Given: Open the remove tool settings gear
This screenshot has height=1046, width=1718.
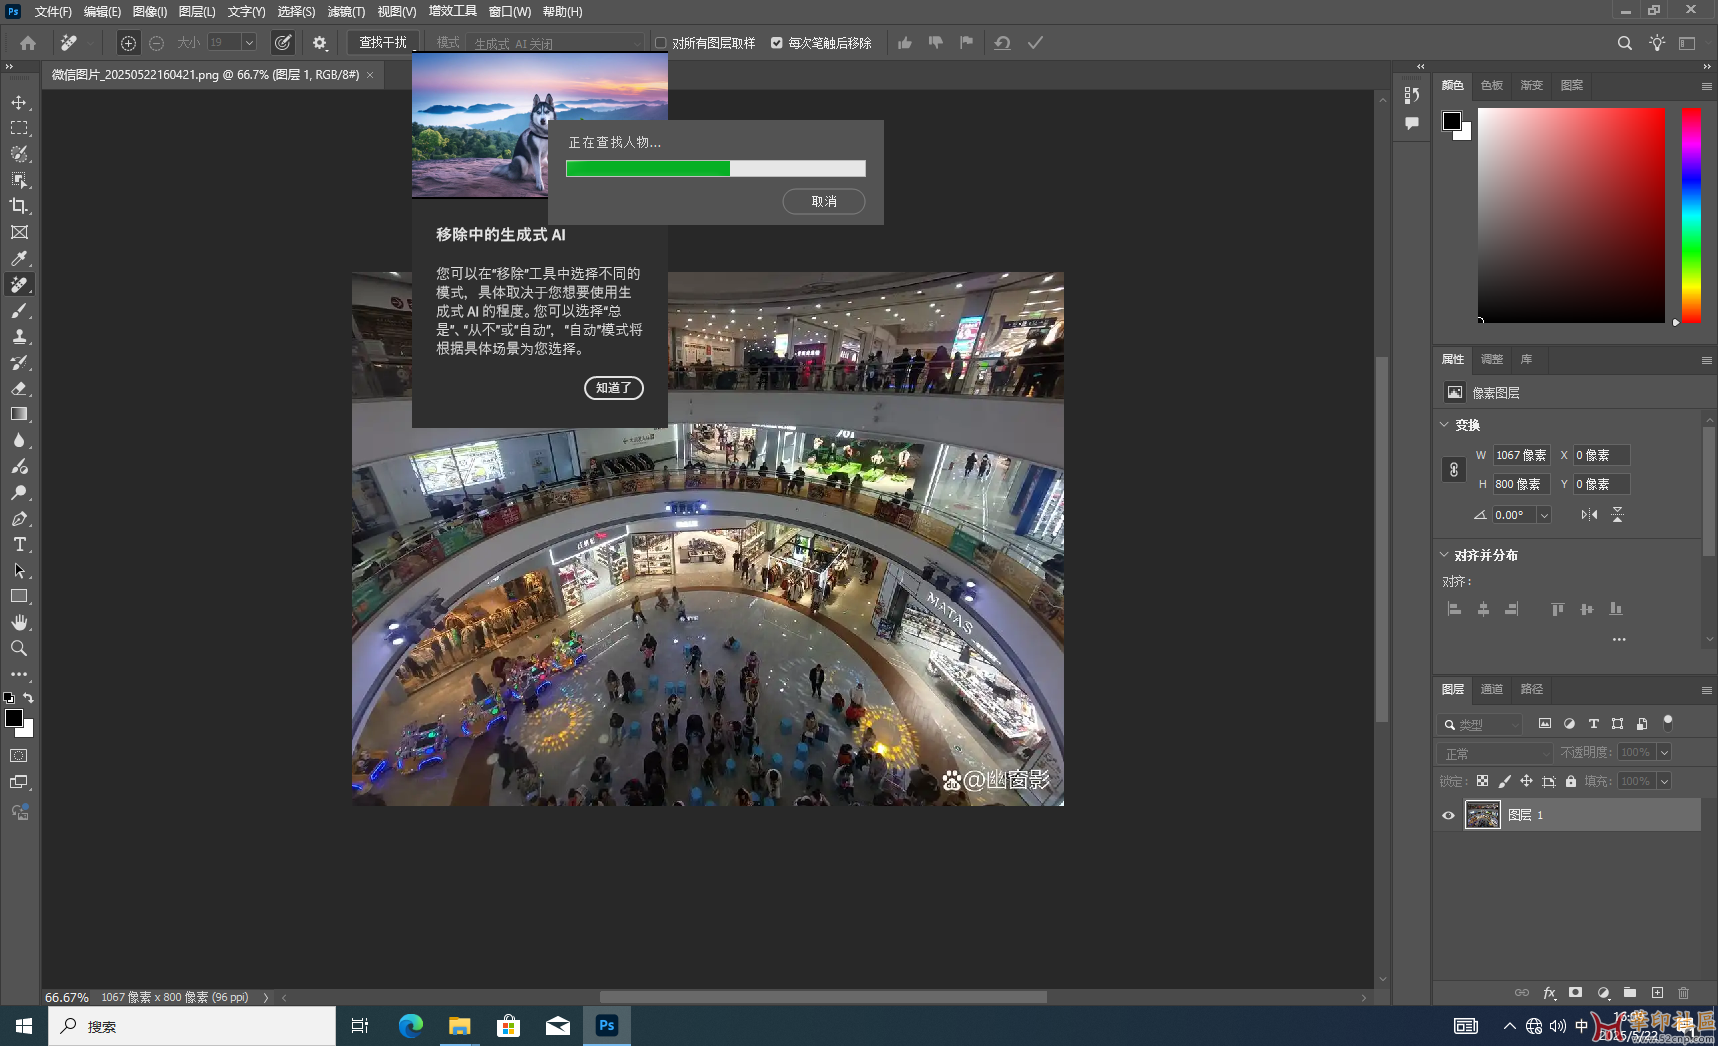Looking at the screenshot, I should pyautogui.click(x=320, y=43).
